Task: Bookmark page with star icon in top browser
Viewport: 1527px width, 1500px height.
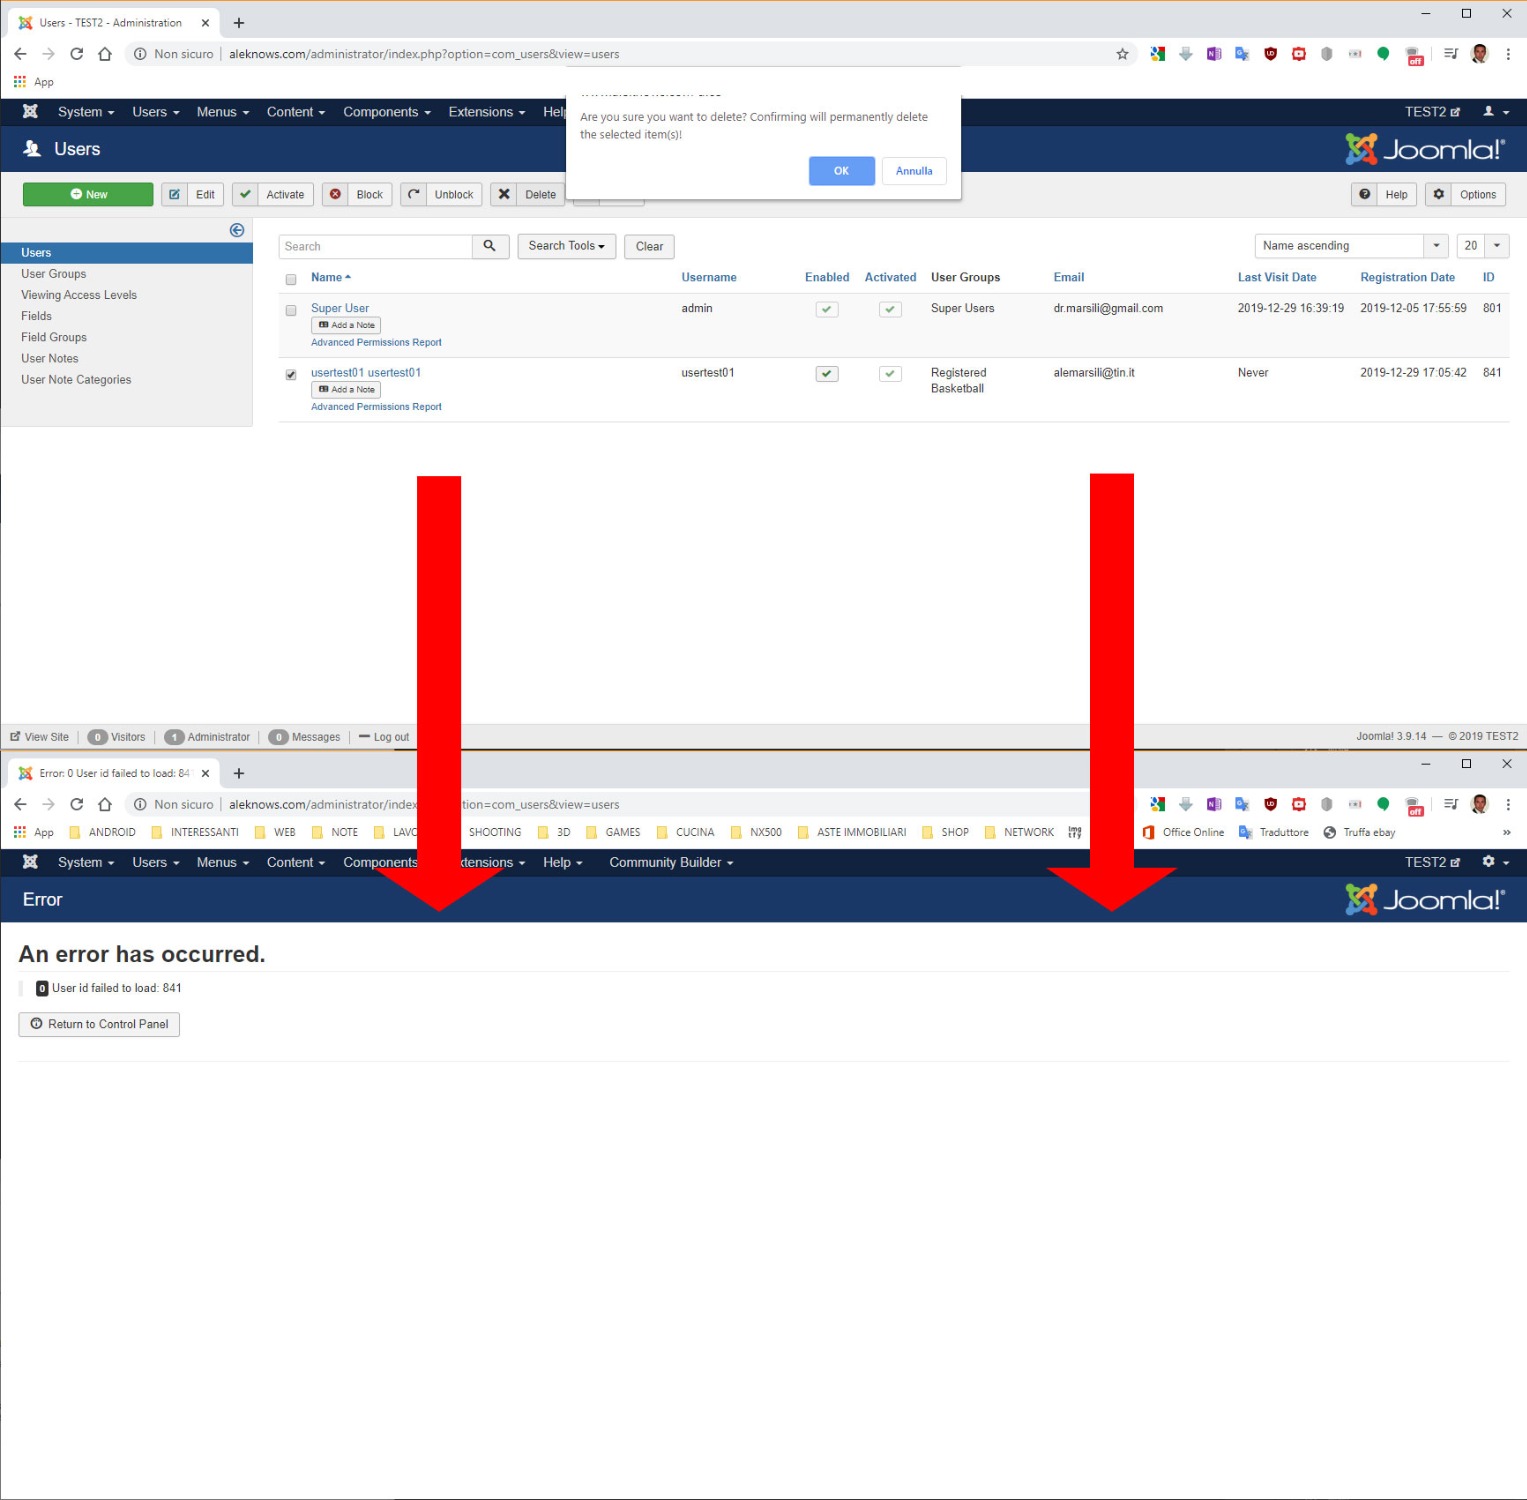Action: click(x=1122, y=54)
